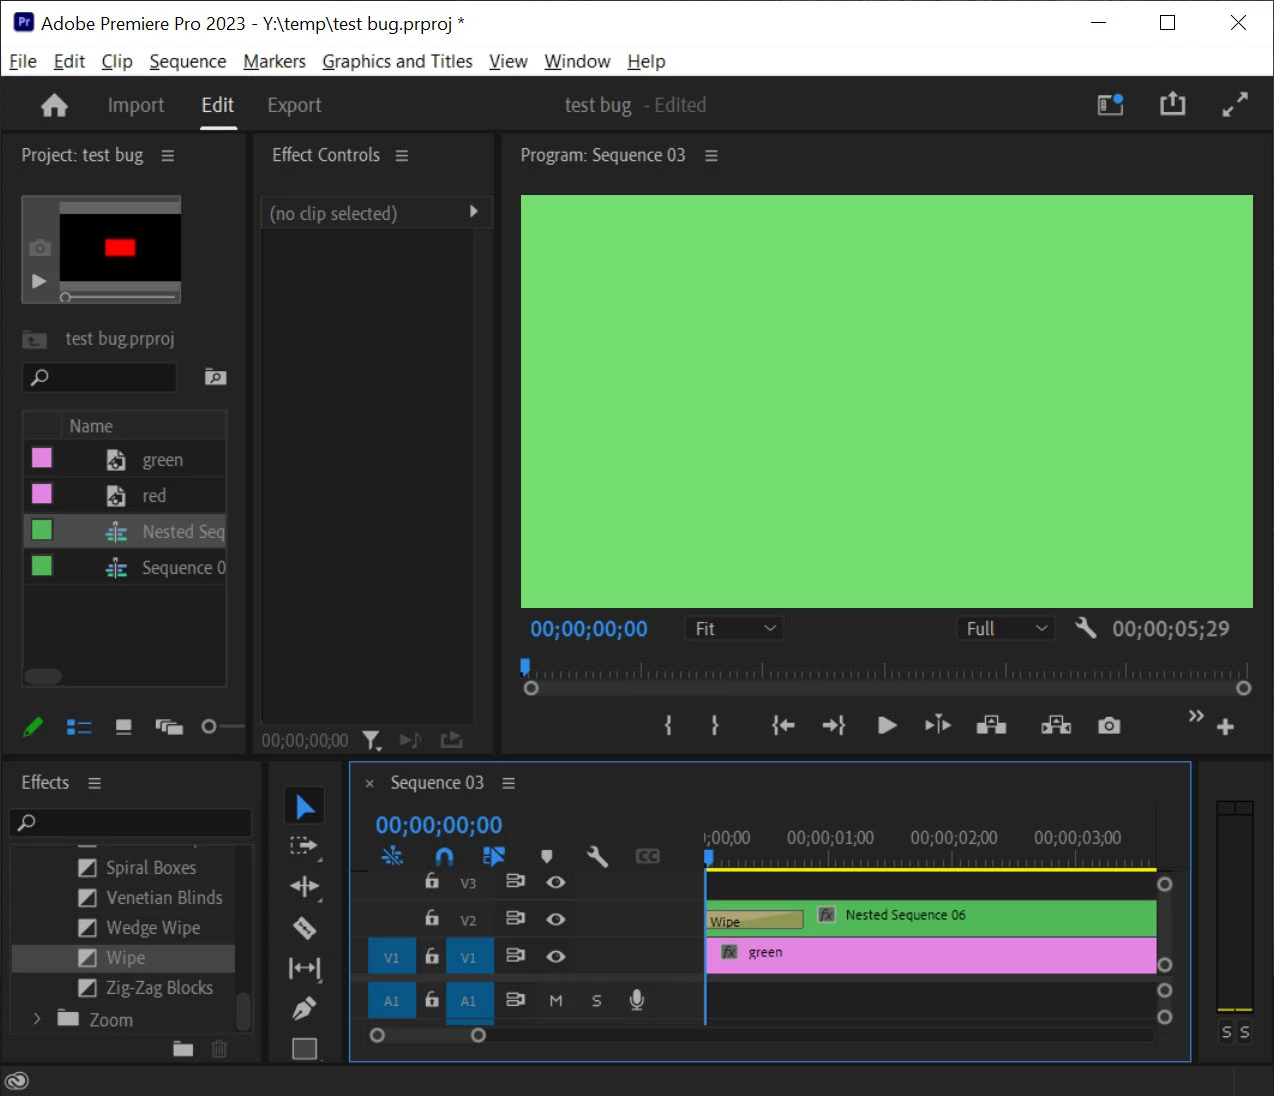Image resolution: width=1274 pixels, height=1096 pixels.
Task: Open Sequence 03 timeline panel menu
Action: coord(509,783)
